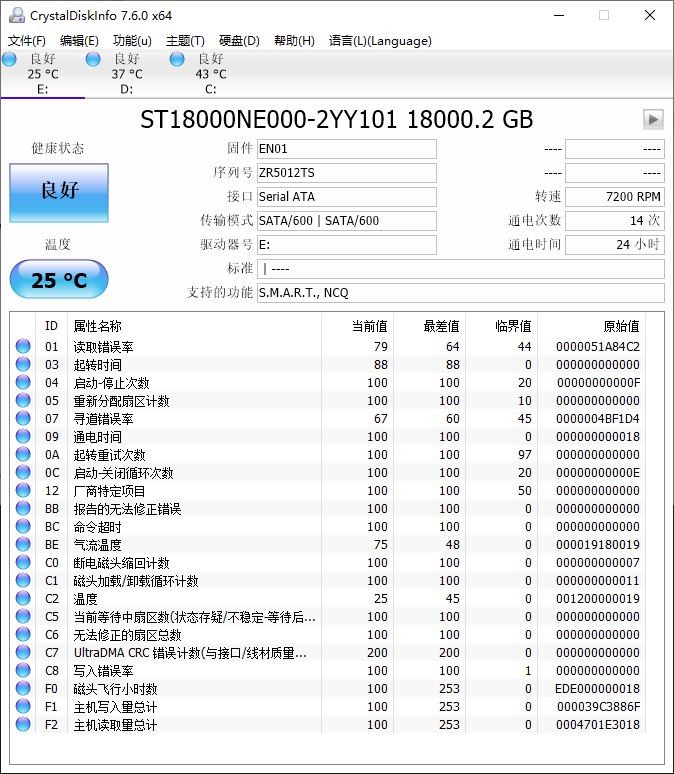Click the 25 °C temperature button
The image size is (674, 774).
58,280
